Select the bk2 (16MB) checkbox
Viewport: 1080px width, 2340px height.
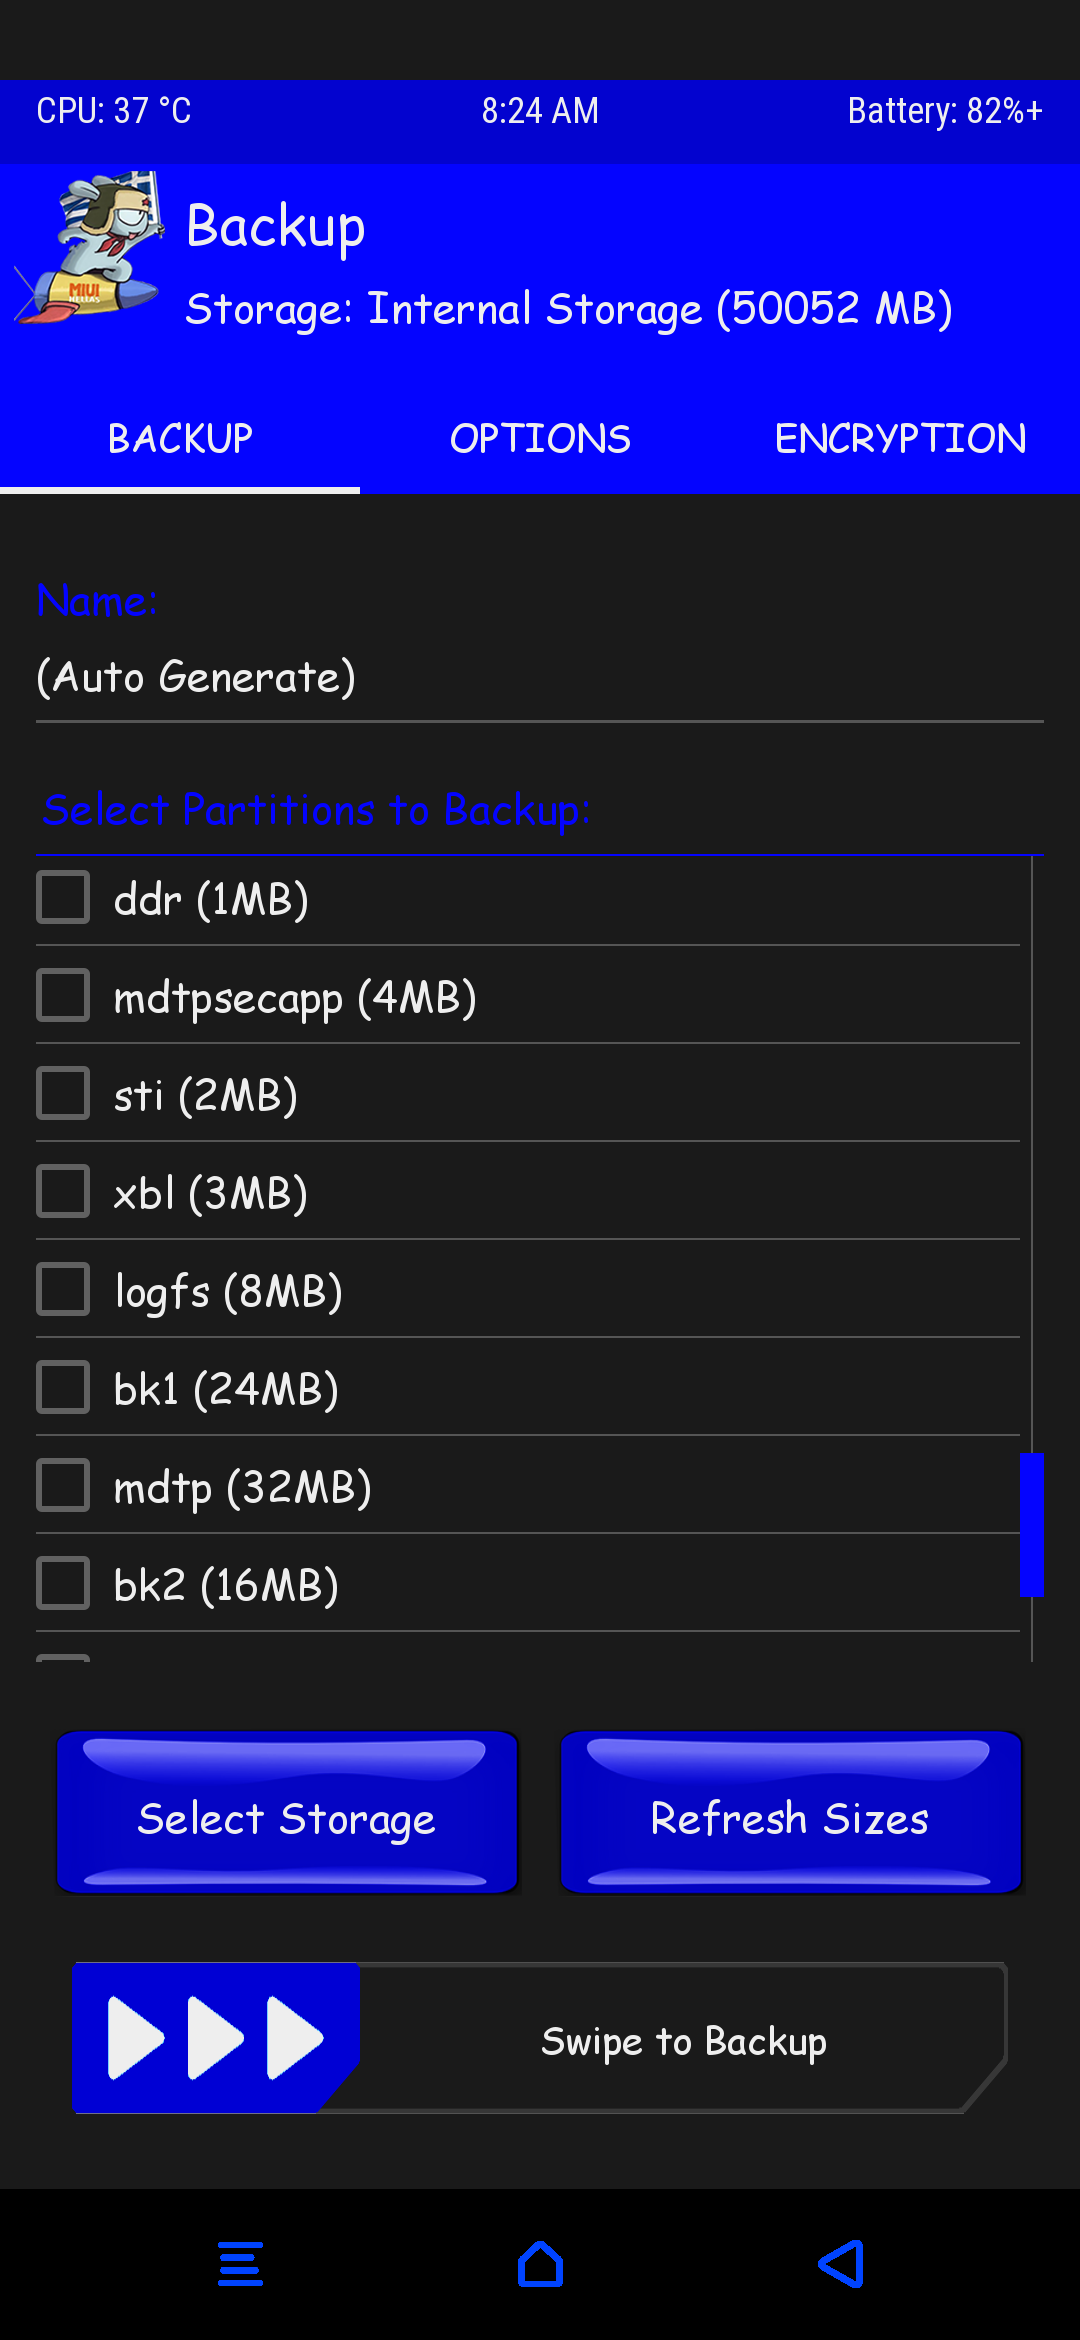click(63, 1584)
